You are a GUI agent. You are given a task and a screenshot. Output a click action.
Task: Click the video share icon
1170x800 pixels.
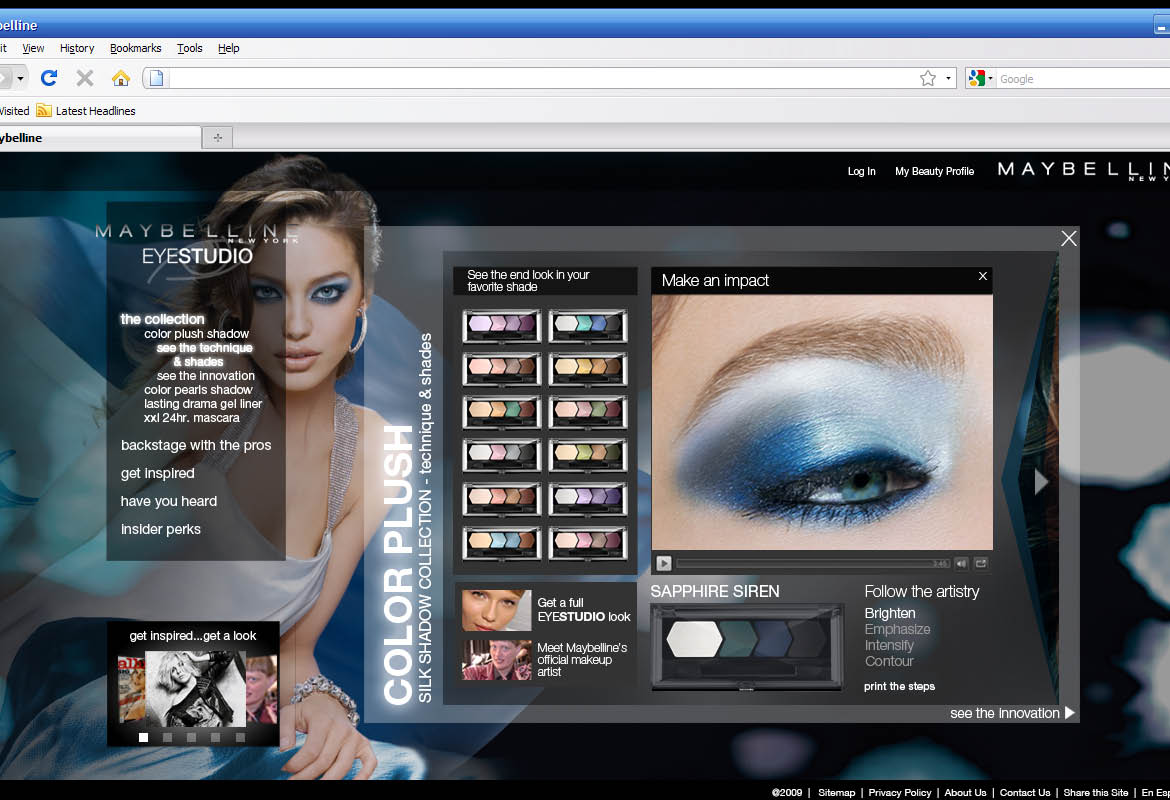point(981,564)
